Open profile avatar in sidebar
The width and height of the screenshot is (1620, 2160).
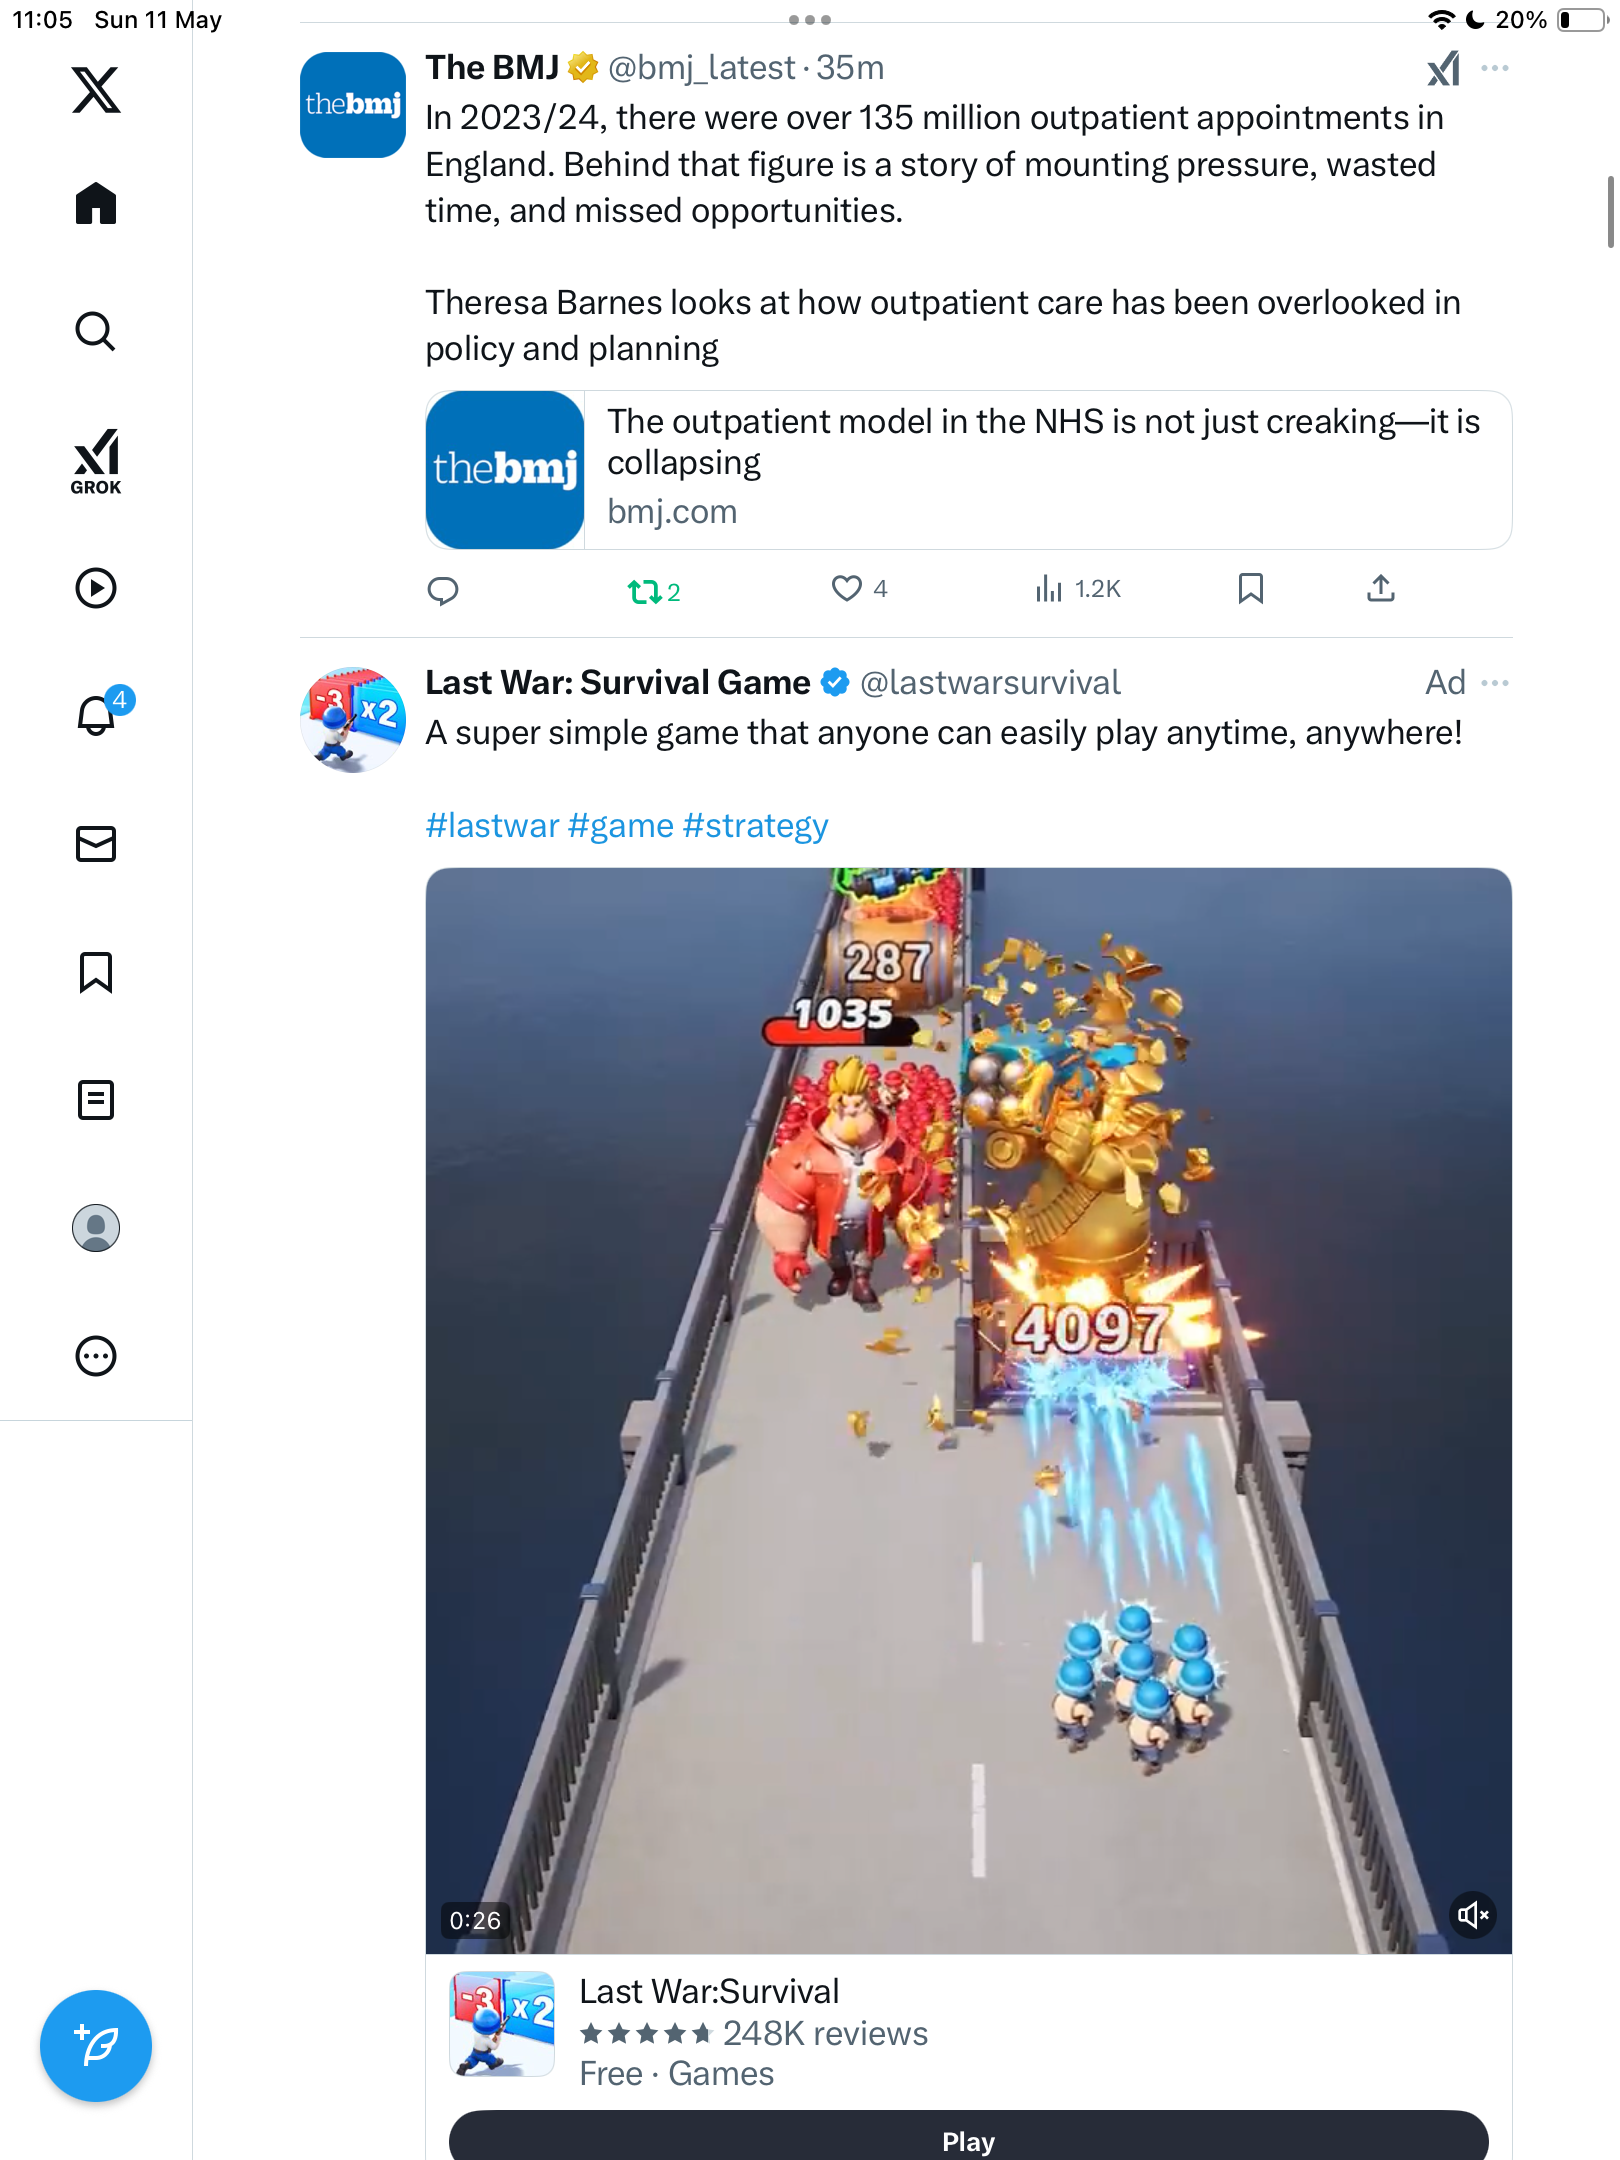click(x=96, y=1228)
